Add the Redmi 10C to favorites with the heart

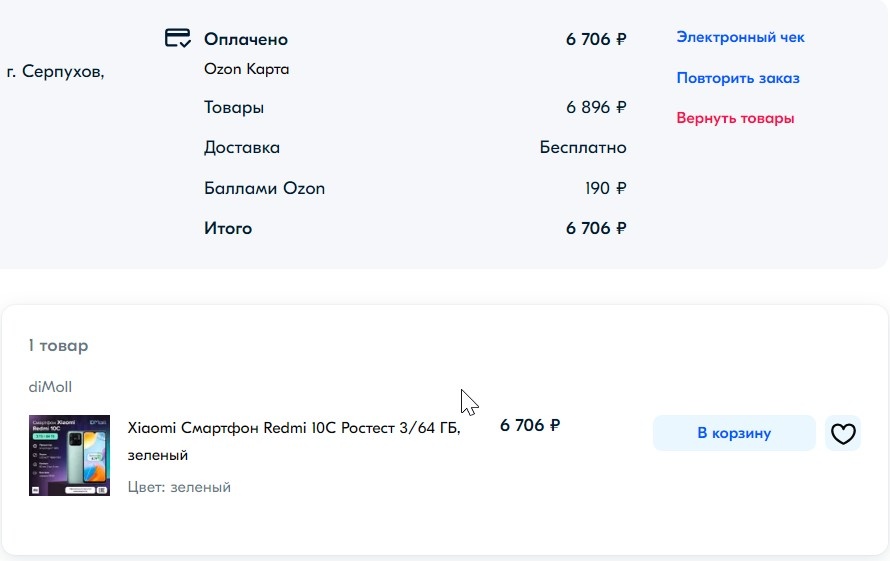pyautogui.click(x=843, y=434)
